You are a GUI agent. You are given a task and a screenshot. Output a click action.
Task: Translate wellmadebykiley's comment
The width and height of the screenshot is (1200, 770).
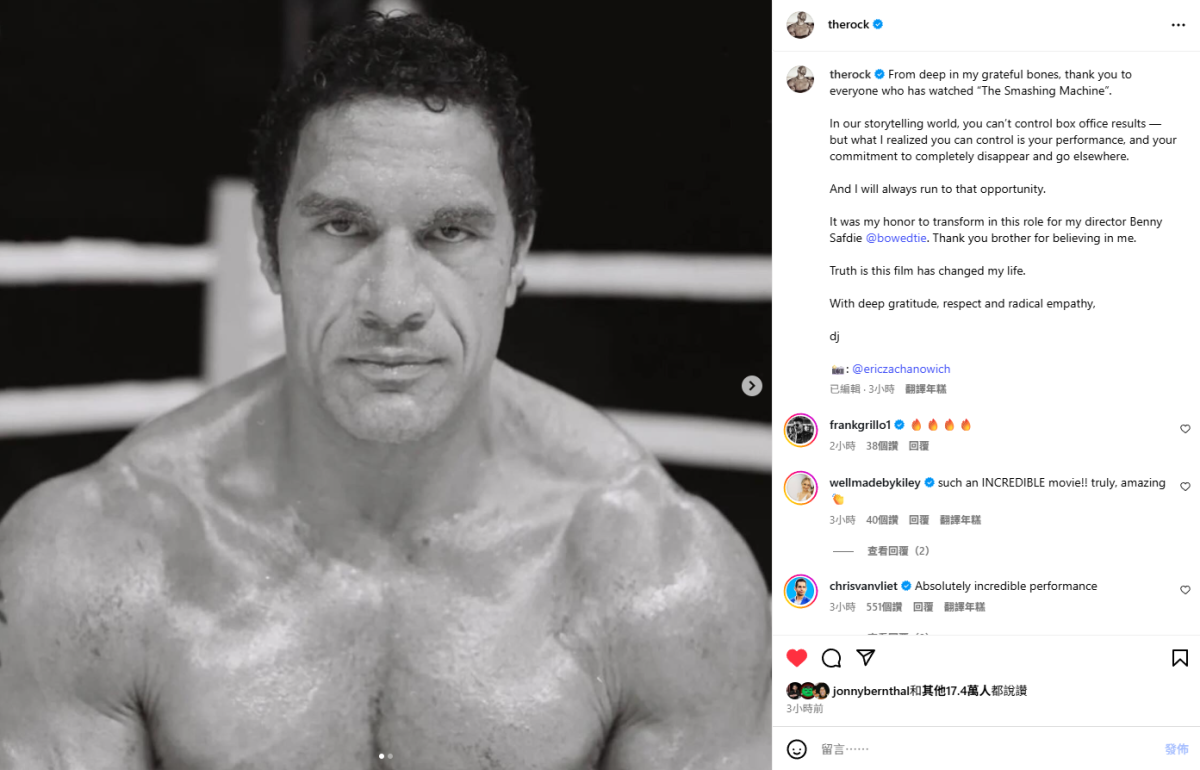click(x=960, y=520)
